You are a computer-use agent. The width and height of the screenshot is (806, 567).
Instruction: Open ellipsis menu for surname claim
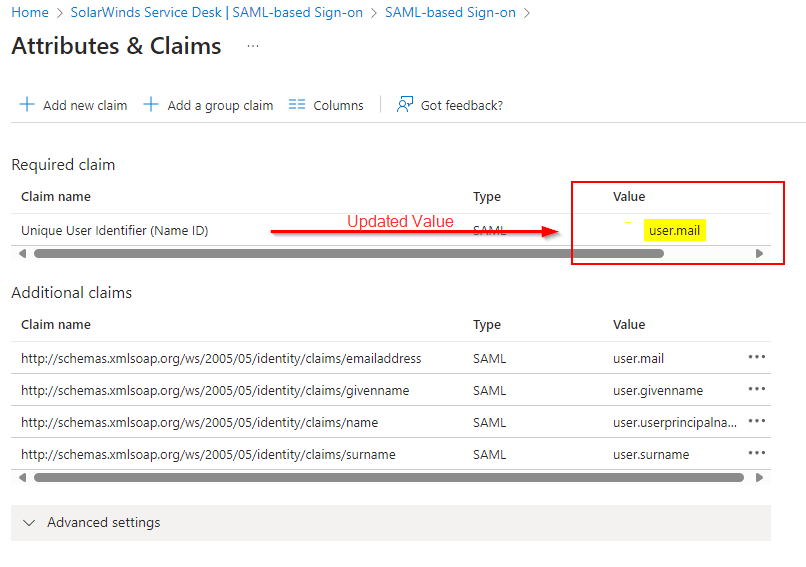pyautogui.click(x=757, y=453)
